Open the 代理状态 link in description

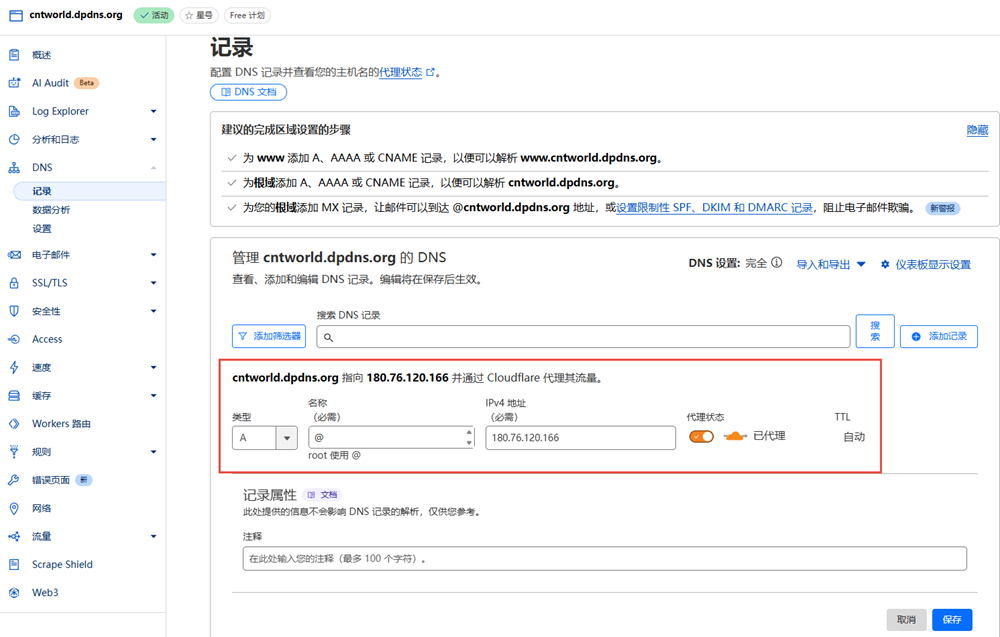[401, 72]
